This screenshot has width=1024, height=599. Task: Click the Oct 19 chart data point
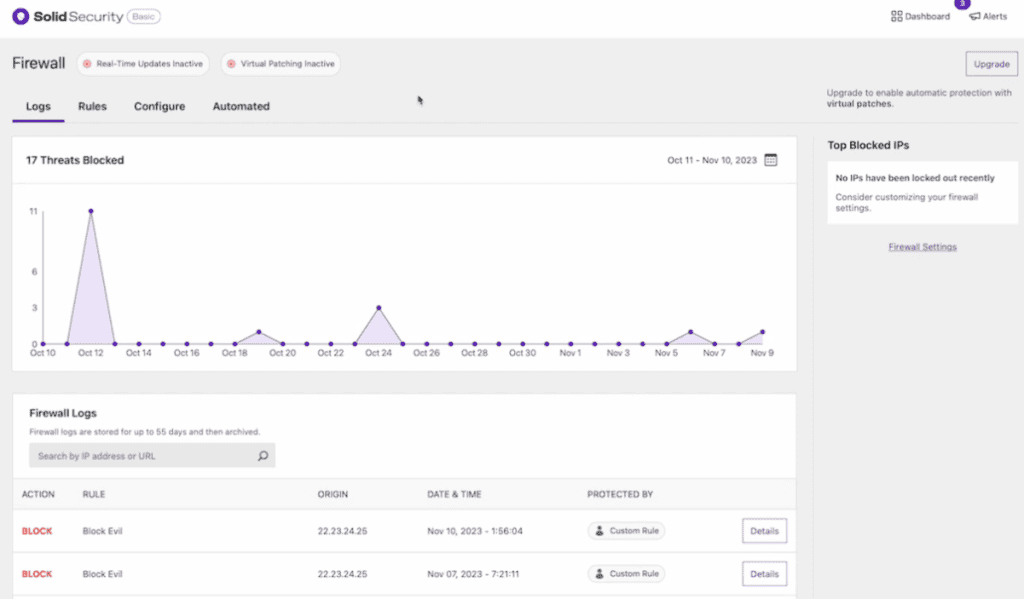(x=259, y=332)
